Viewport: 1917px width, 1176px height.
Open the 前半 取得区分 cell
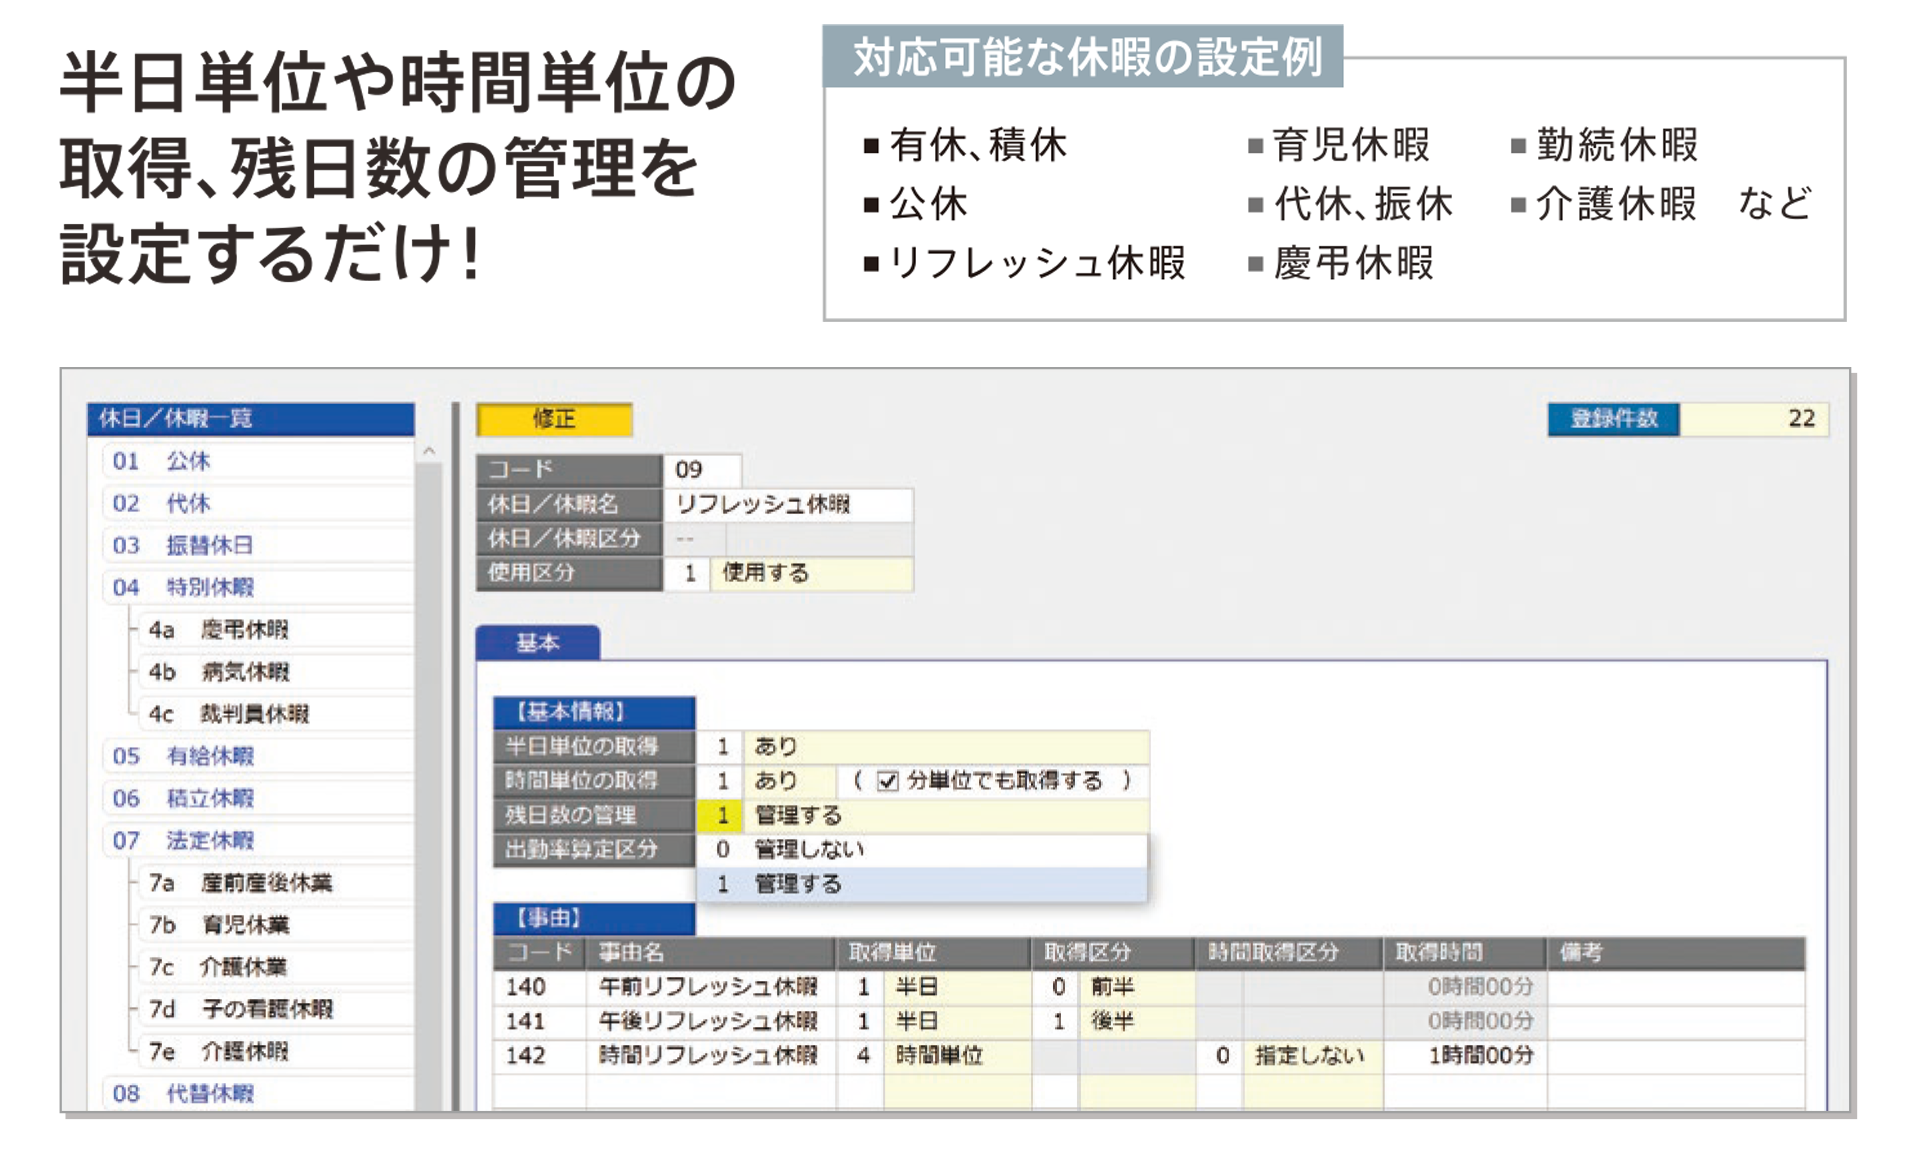coord(1137,988)
